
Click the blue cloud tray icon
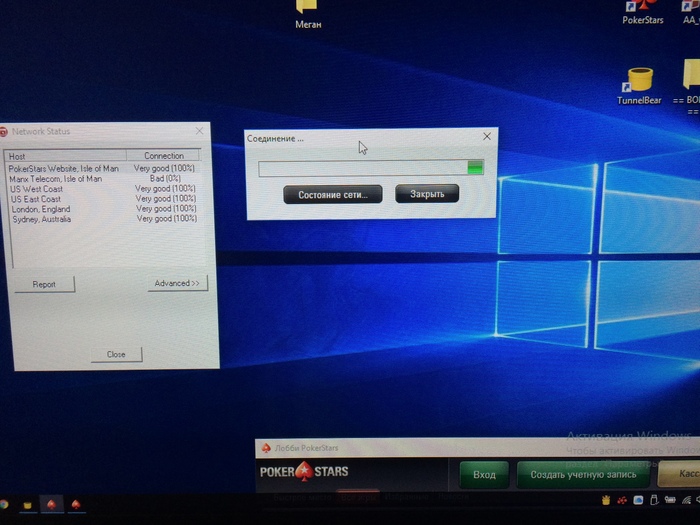[x=638, y=500]
